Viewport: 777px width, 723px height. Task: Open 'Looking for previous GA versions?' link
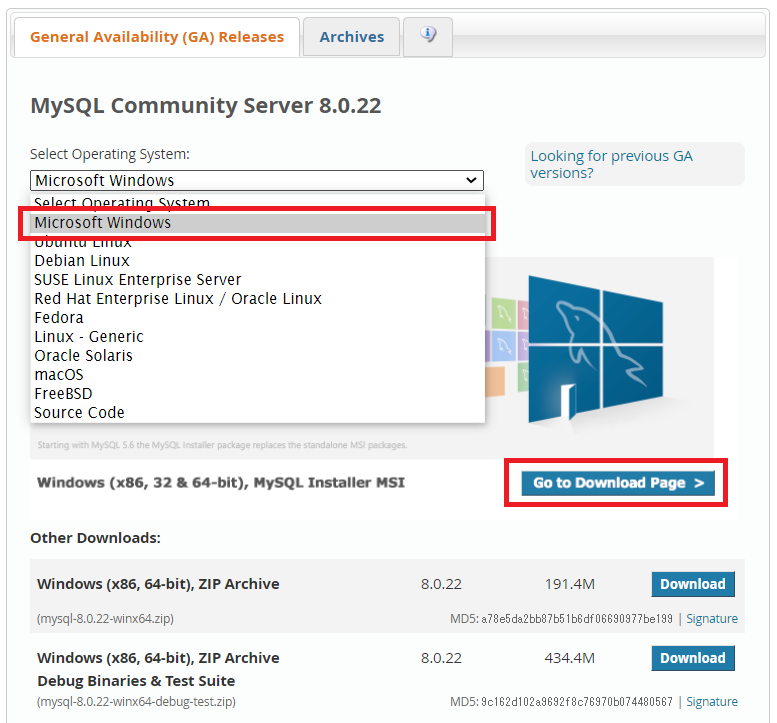pos(611,165)
